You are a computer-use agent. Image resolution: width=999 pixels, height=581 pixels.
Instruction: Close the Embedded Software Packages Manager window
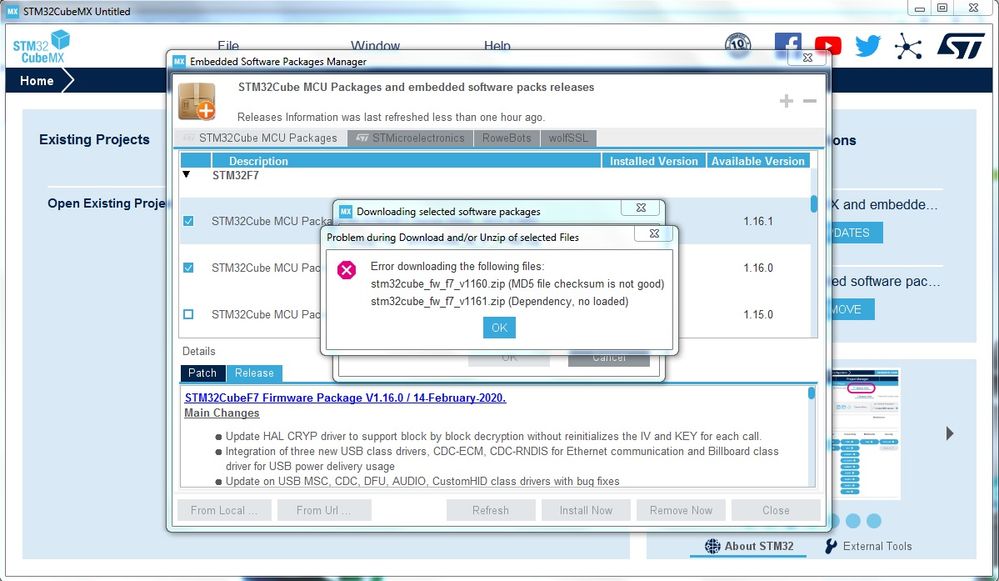pos(807,57)
